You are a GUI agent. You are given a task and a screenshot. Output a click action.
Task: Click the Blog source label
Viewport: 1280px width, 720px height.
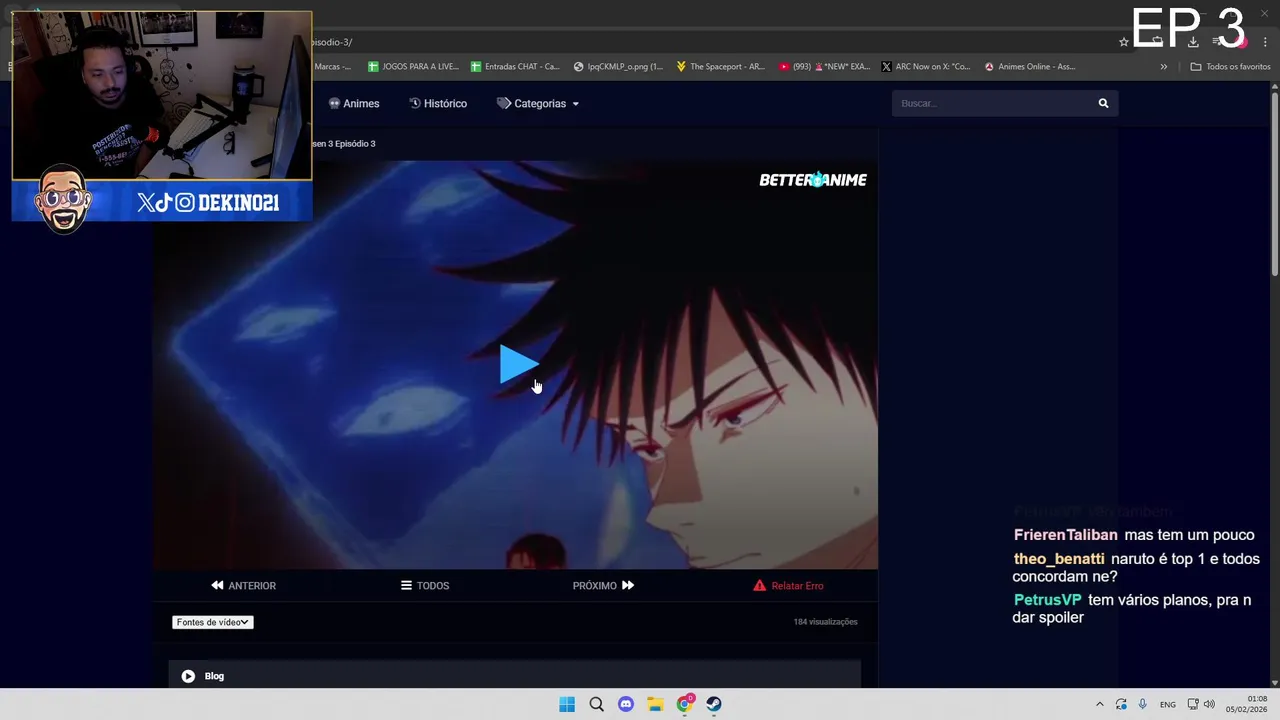coord(214,676)
